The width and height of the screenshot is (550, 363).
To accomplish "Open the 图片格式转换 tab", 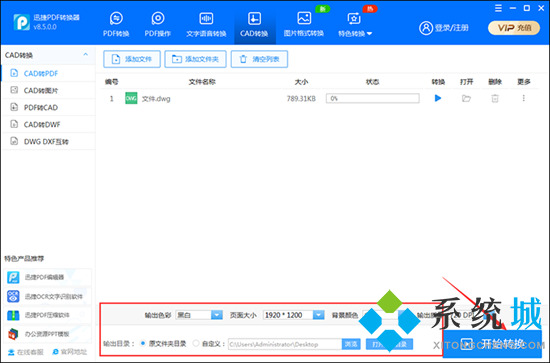I will click(x=304, y=25).
